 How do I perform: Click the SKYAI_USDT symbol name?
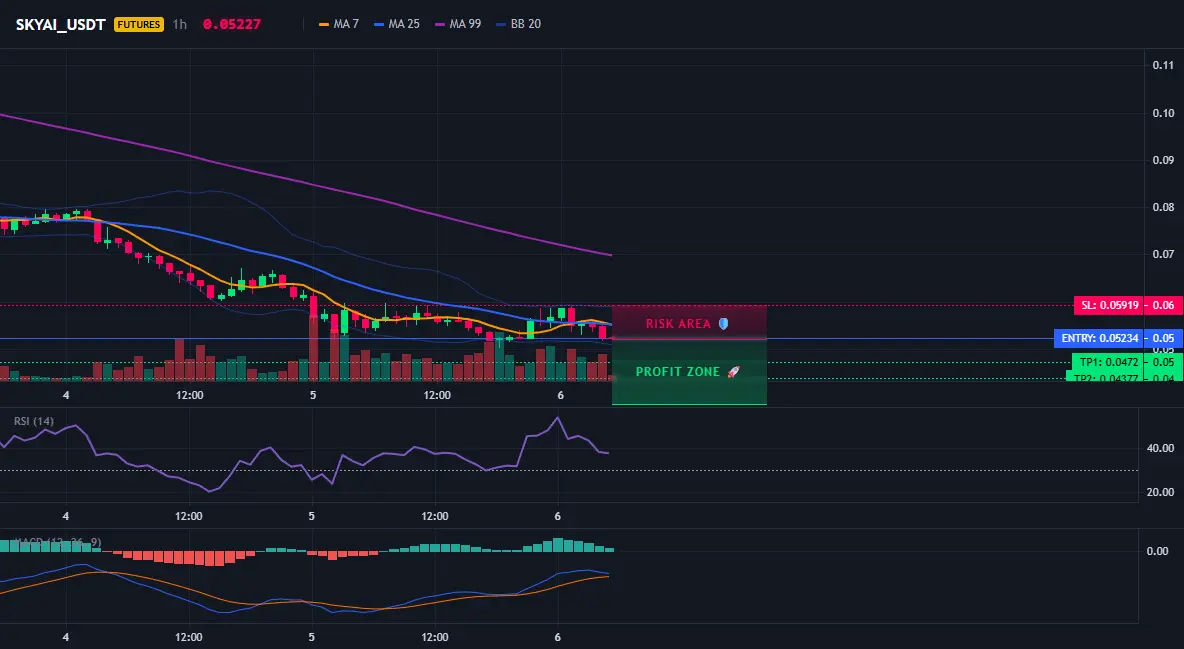click(60, 24)
